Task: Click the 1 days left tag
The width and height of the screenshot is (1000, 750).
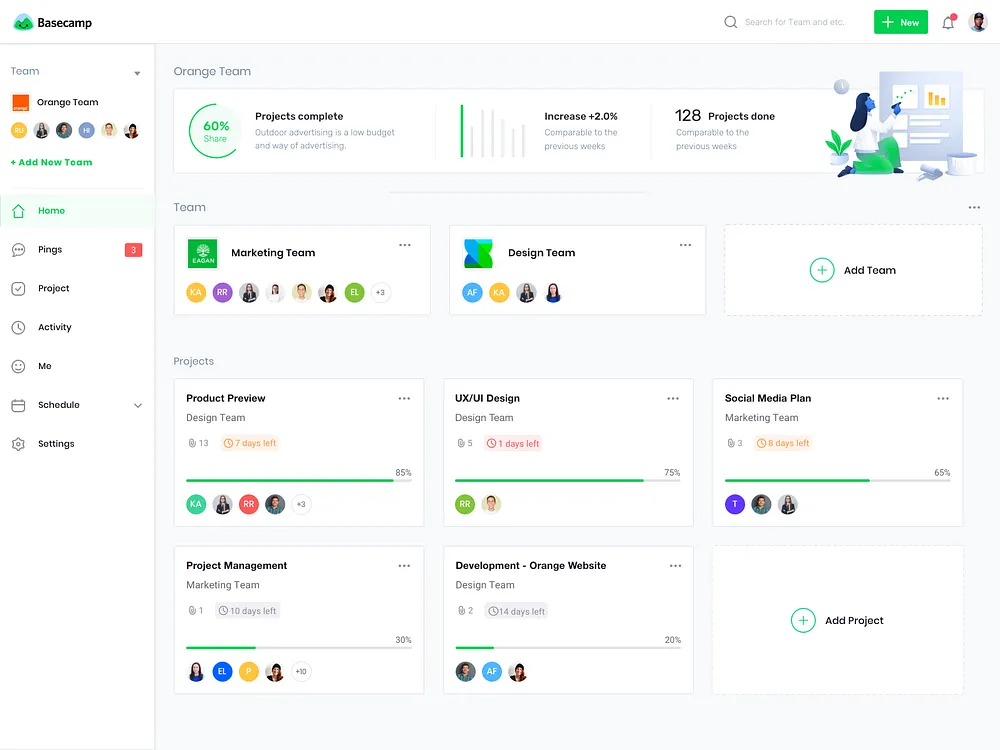Action: (x=513, y=443)
